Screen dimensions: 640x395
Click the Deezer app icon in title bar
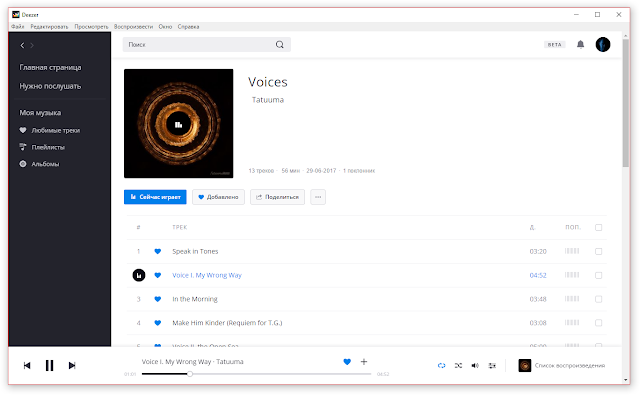[16, 15]
